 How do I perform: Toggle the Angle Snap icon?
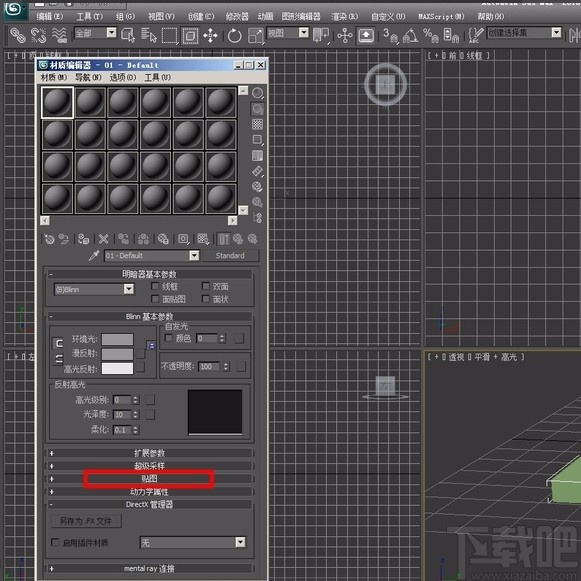point(410,36)
